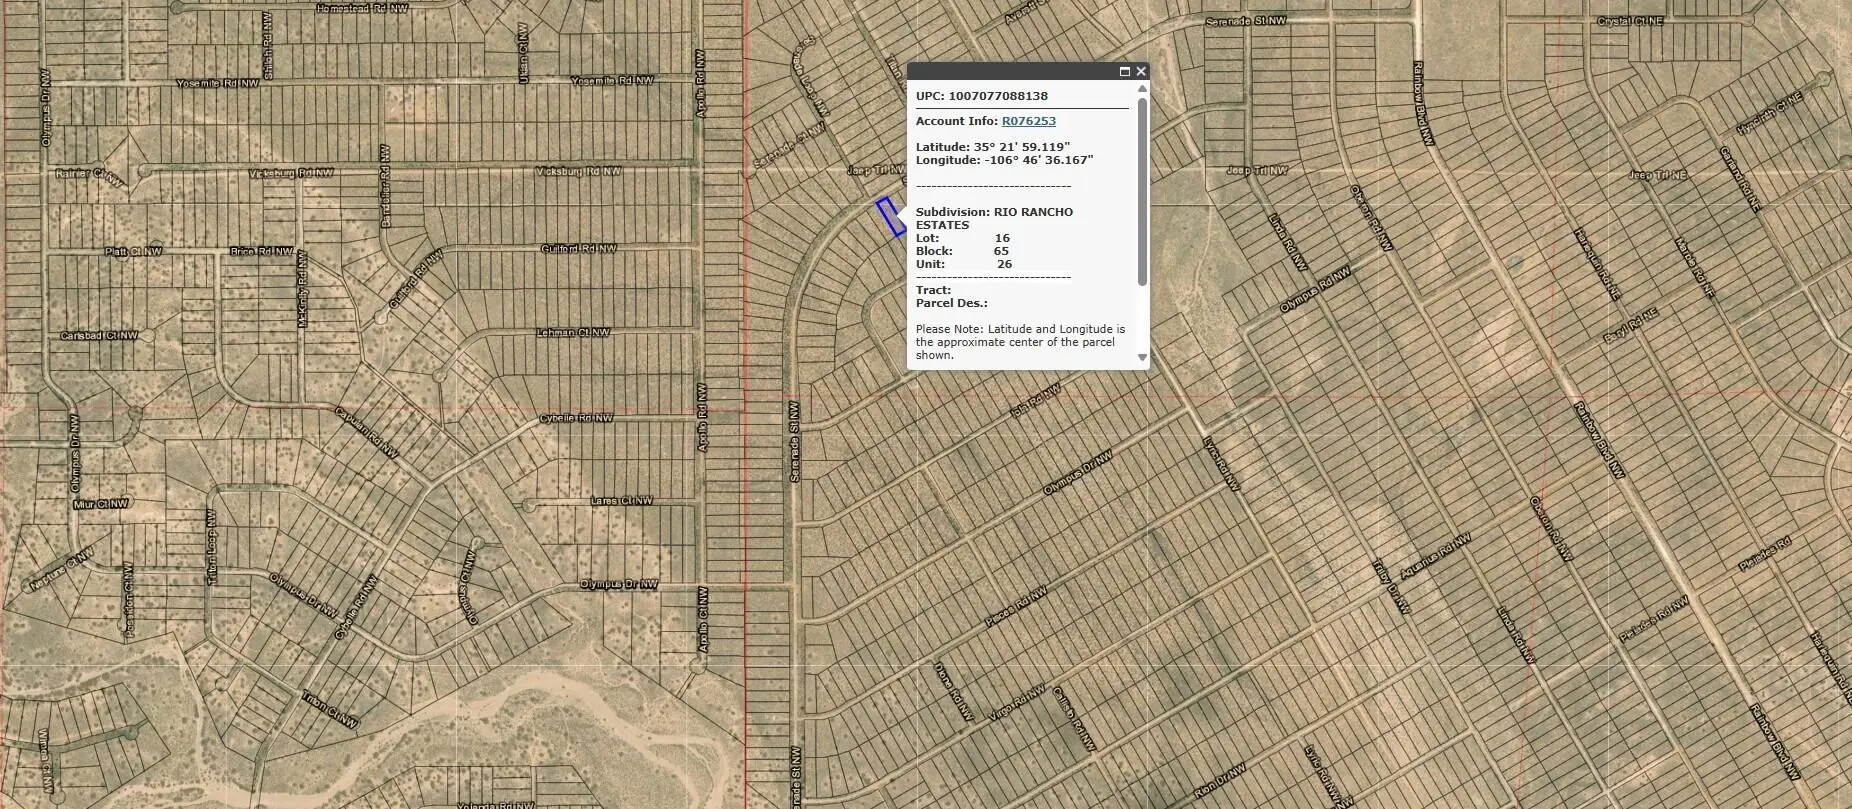This screenshot has height=809, width=1852.
Task: Click the popup vertical scrollbar thumb
Action: (1142, 192)
